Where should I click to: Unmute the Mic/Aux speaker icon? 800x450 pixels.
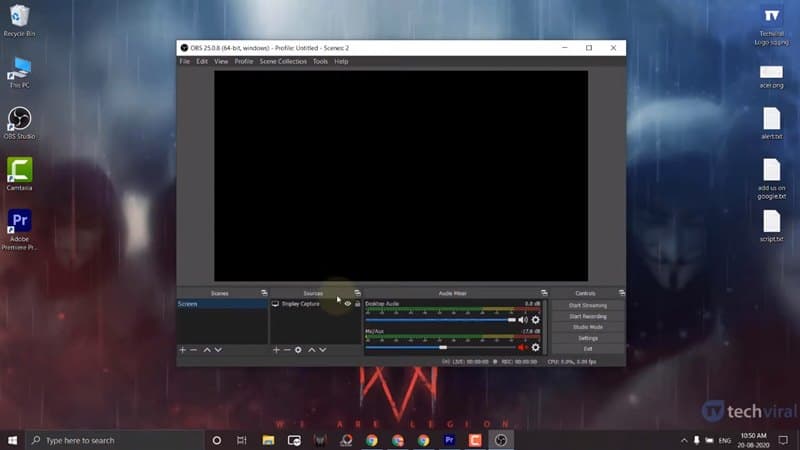tap(522, 347)
